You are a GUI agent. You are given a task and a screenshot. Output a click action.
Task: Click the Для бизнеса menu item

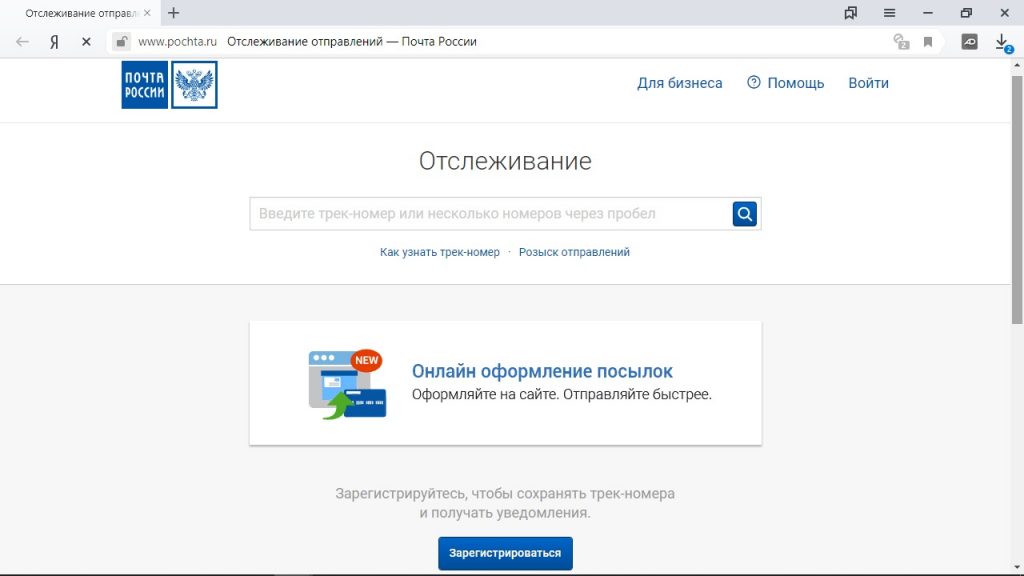click(x=679, y=83)
